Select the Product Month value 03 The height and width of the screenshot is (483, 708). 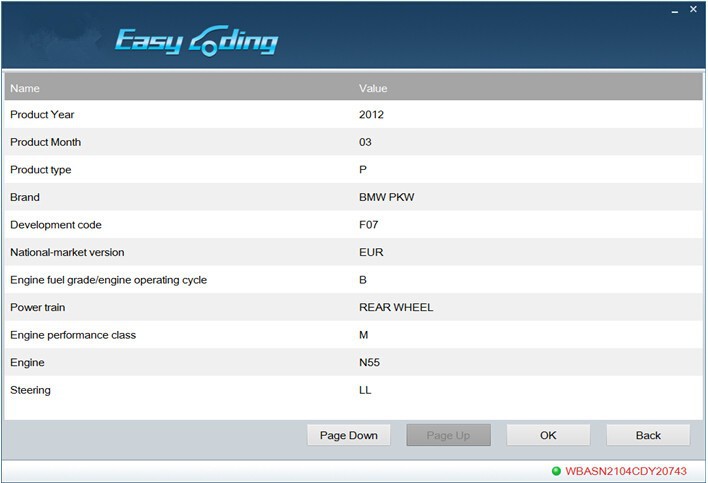point(365,142)
